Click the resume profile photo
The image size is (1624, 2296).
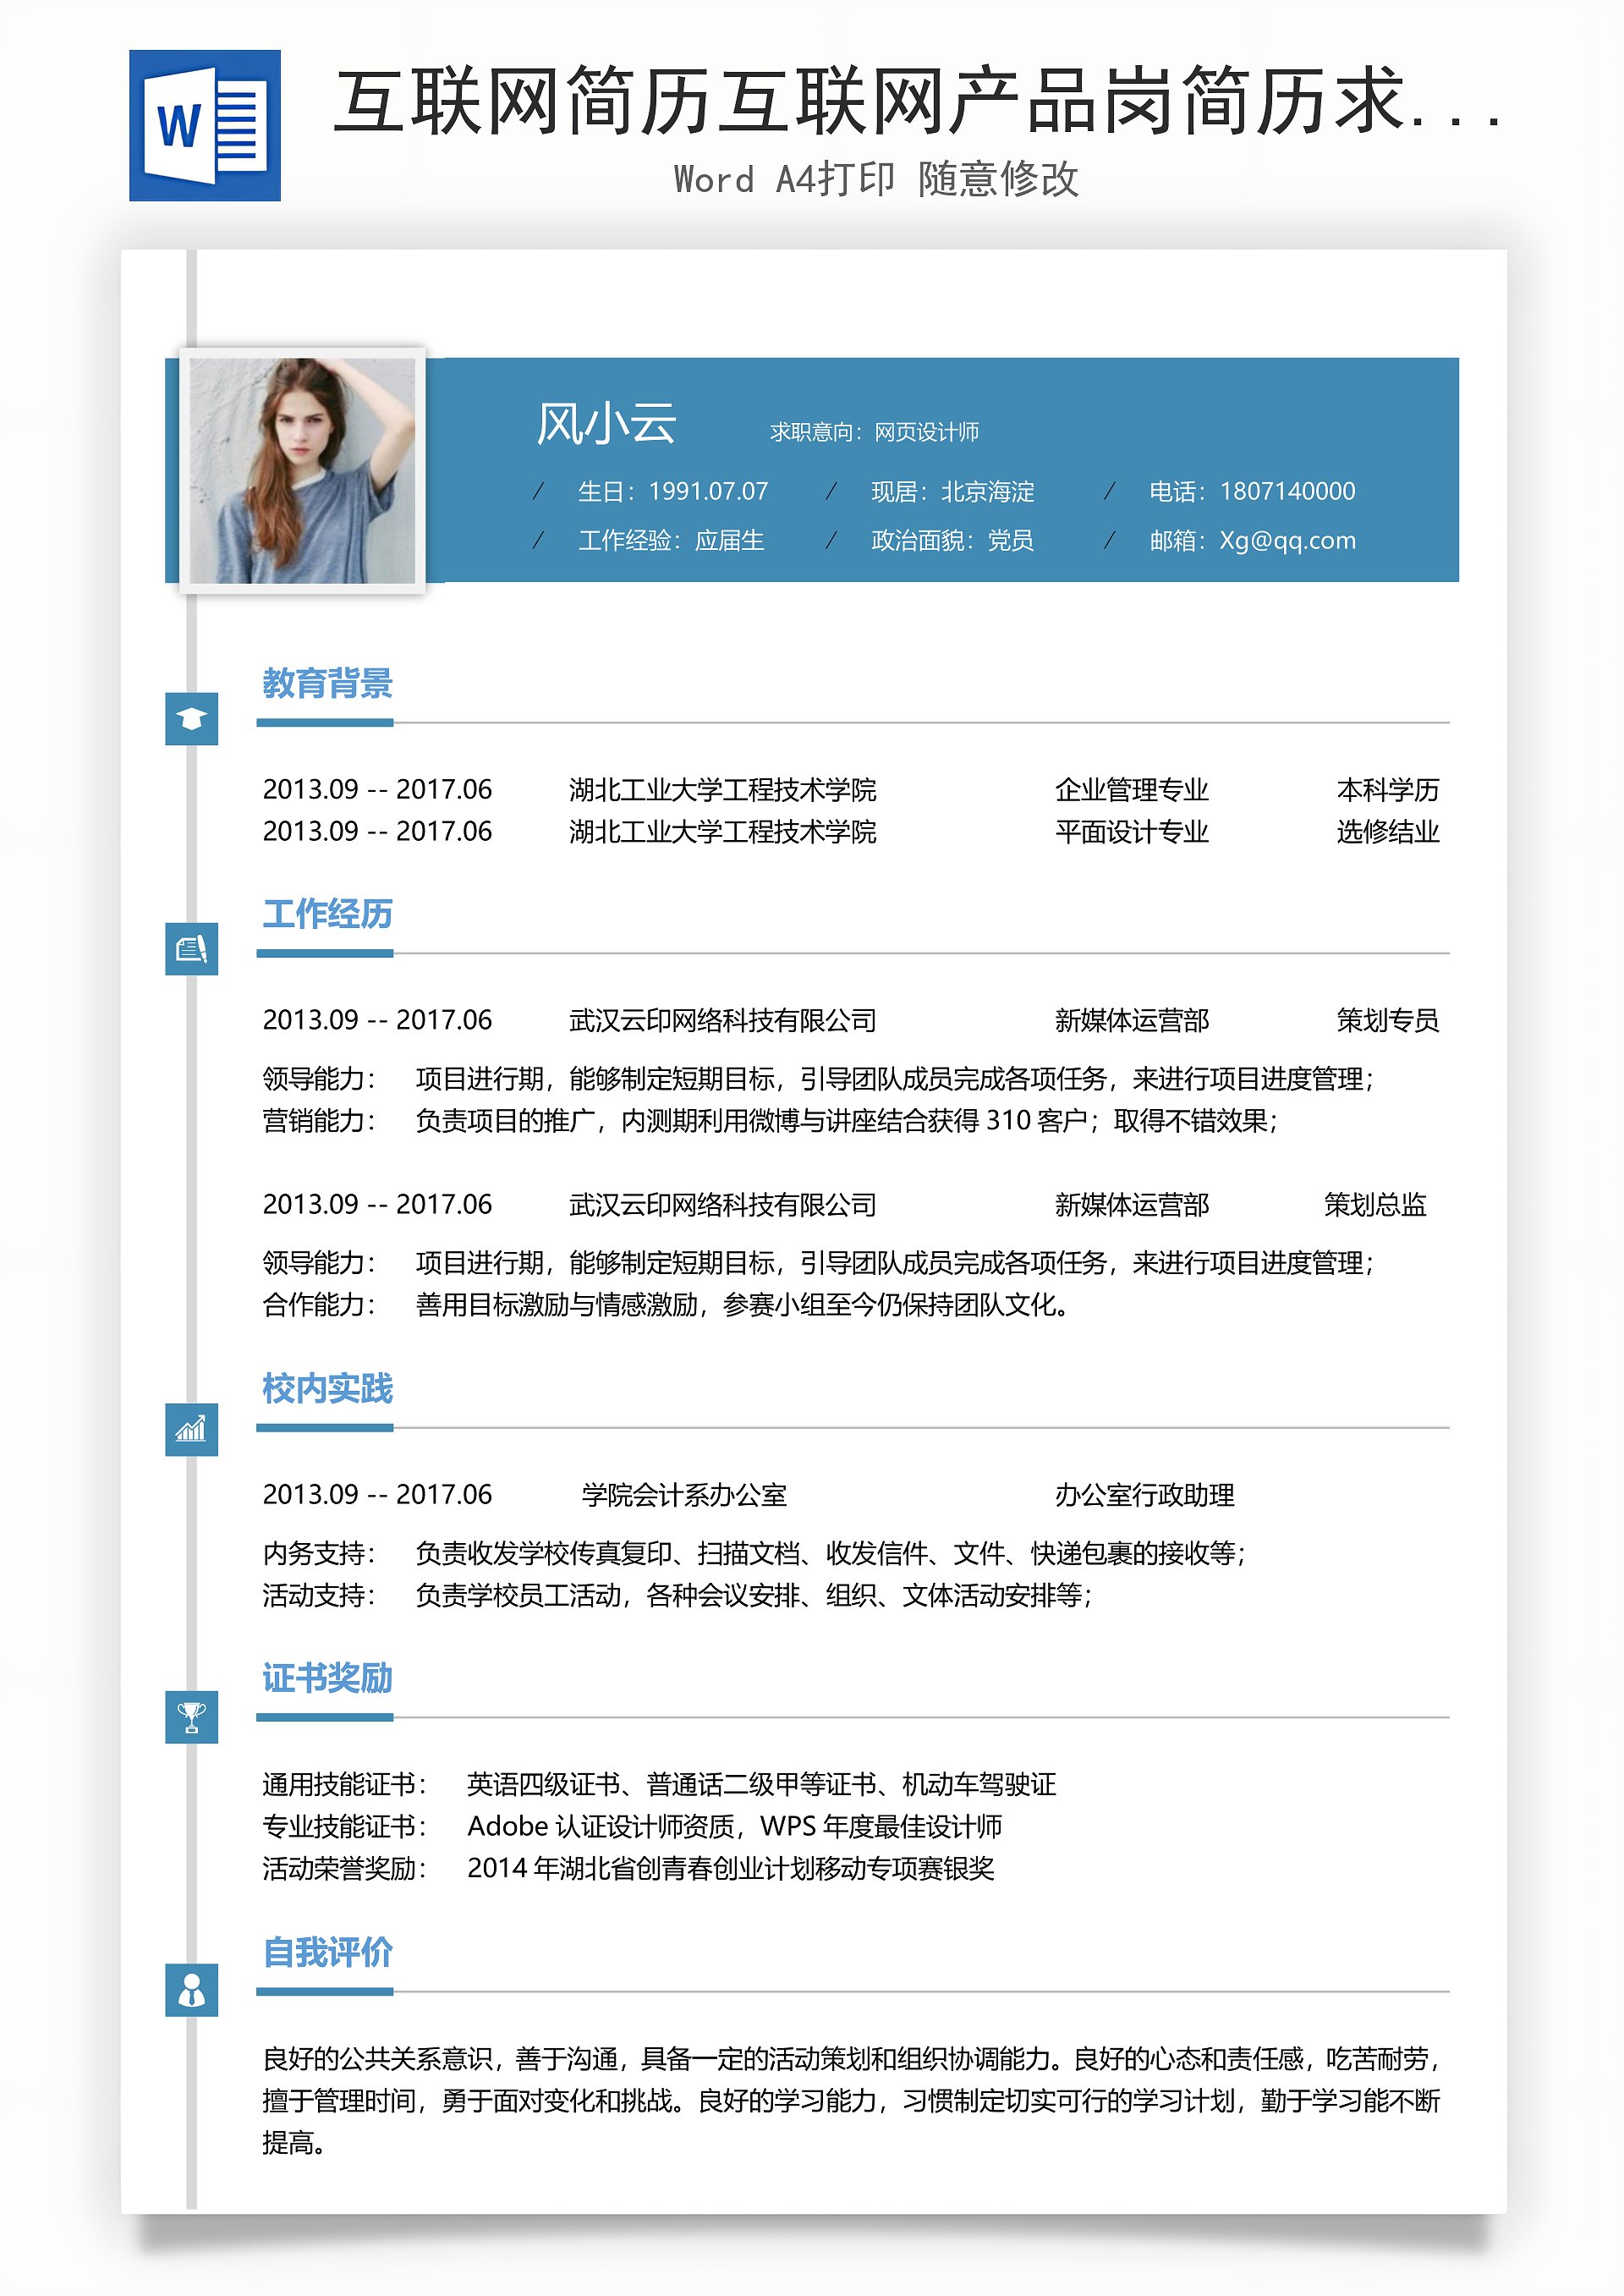pyautogui.click(x=302, y=470)
